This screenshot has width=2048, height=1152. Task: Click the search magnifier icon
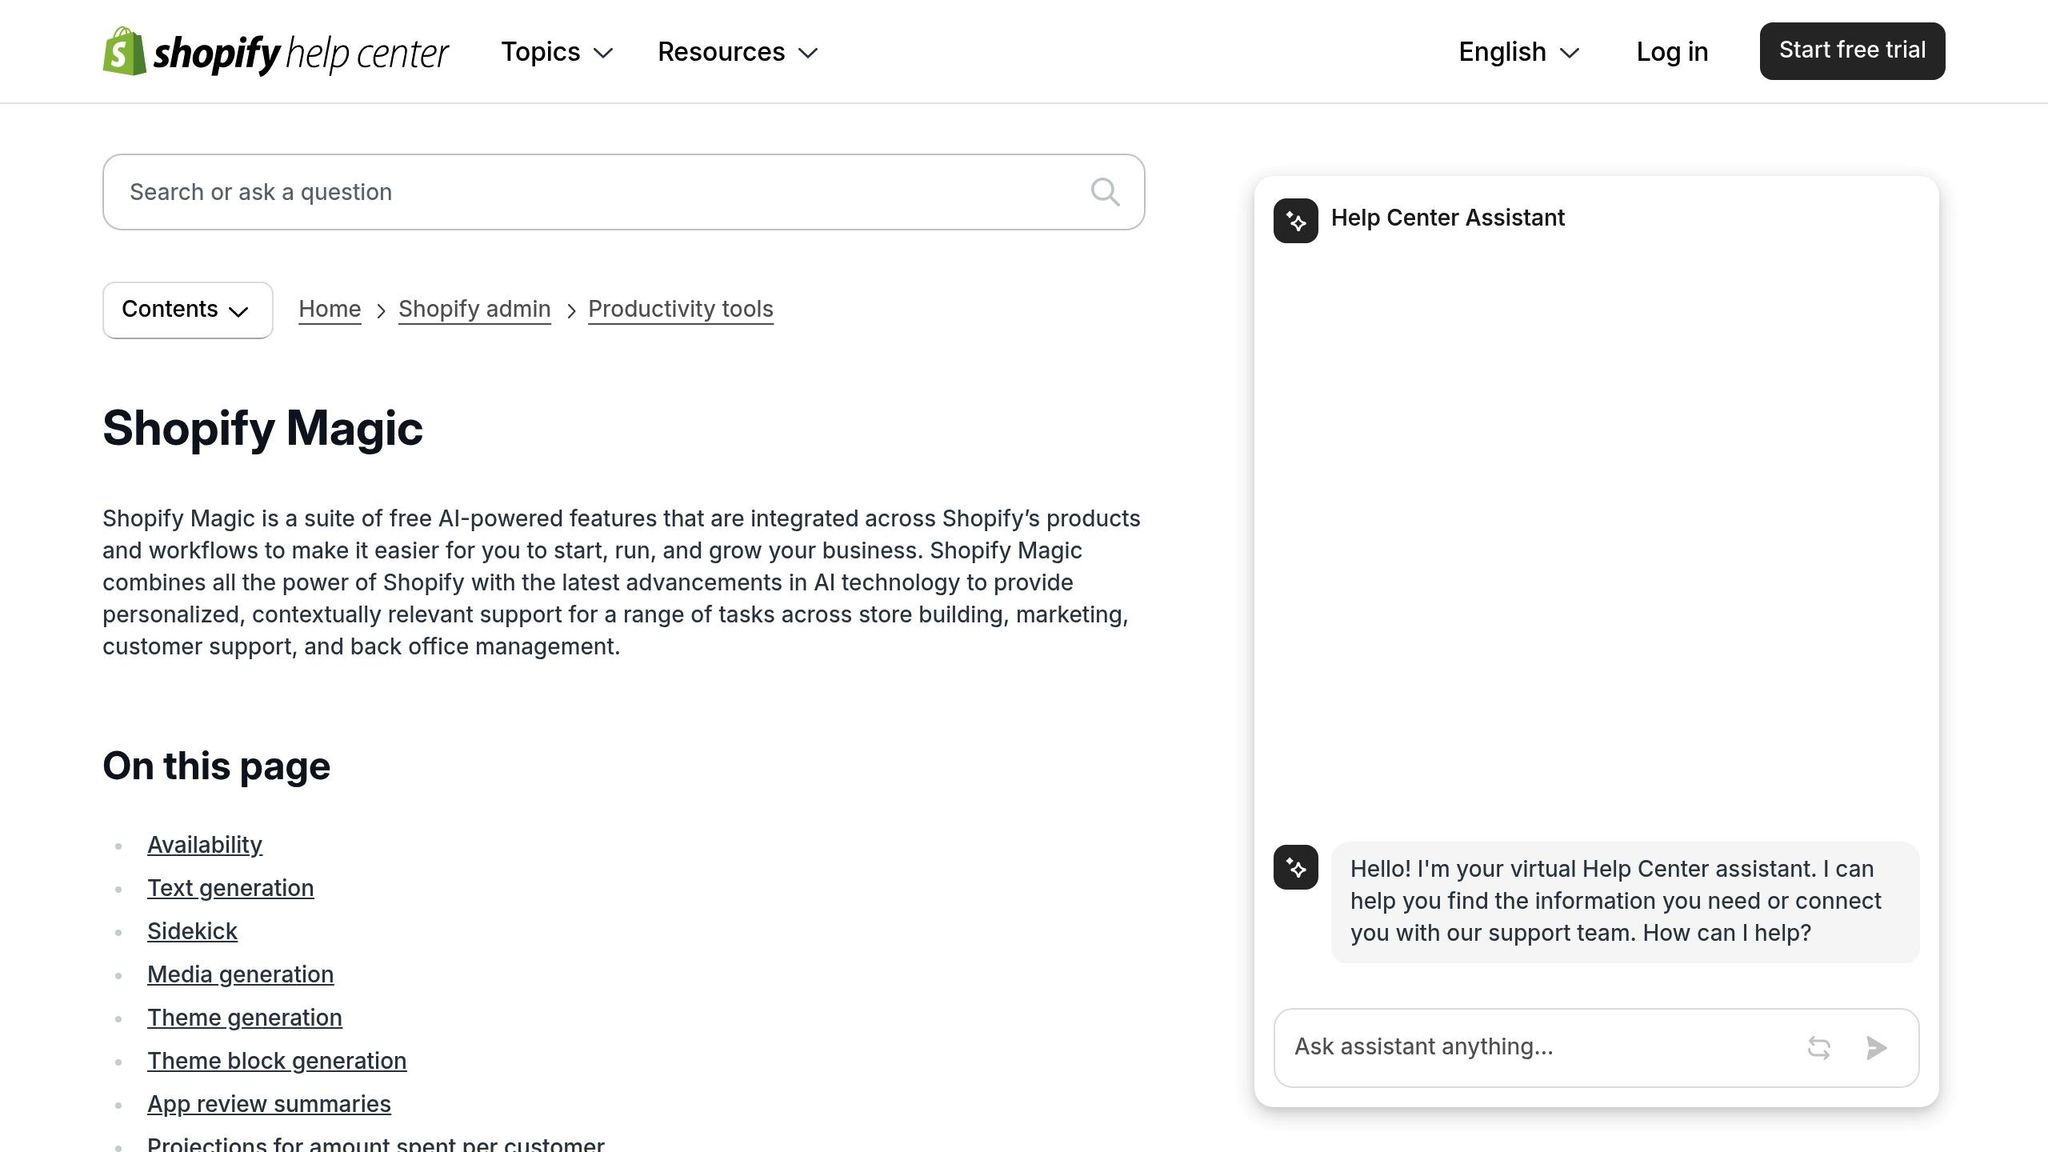pos(1104,192)
